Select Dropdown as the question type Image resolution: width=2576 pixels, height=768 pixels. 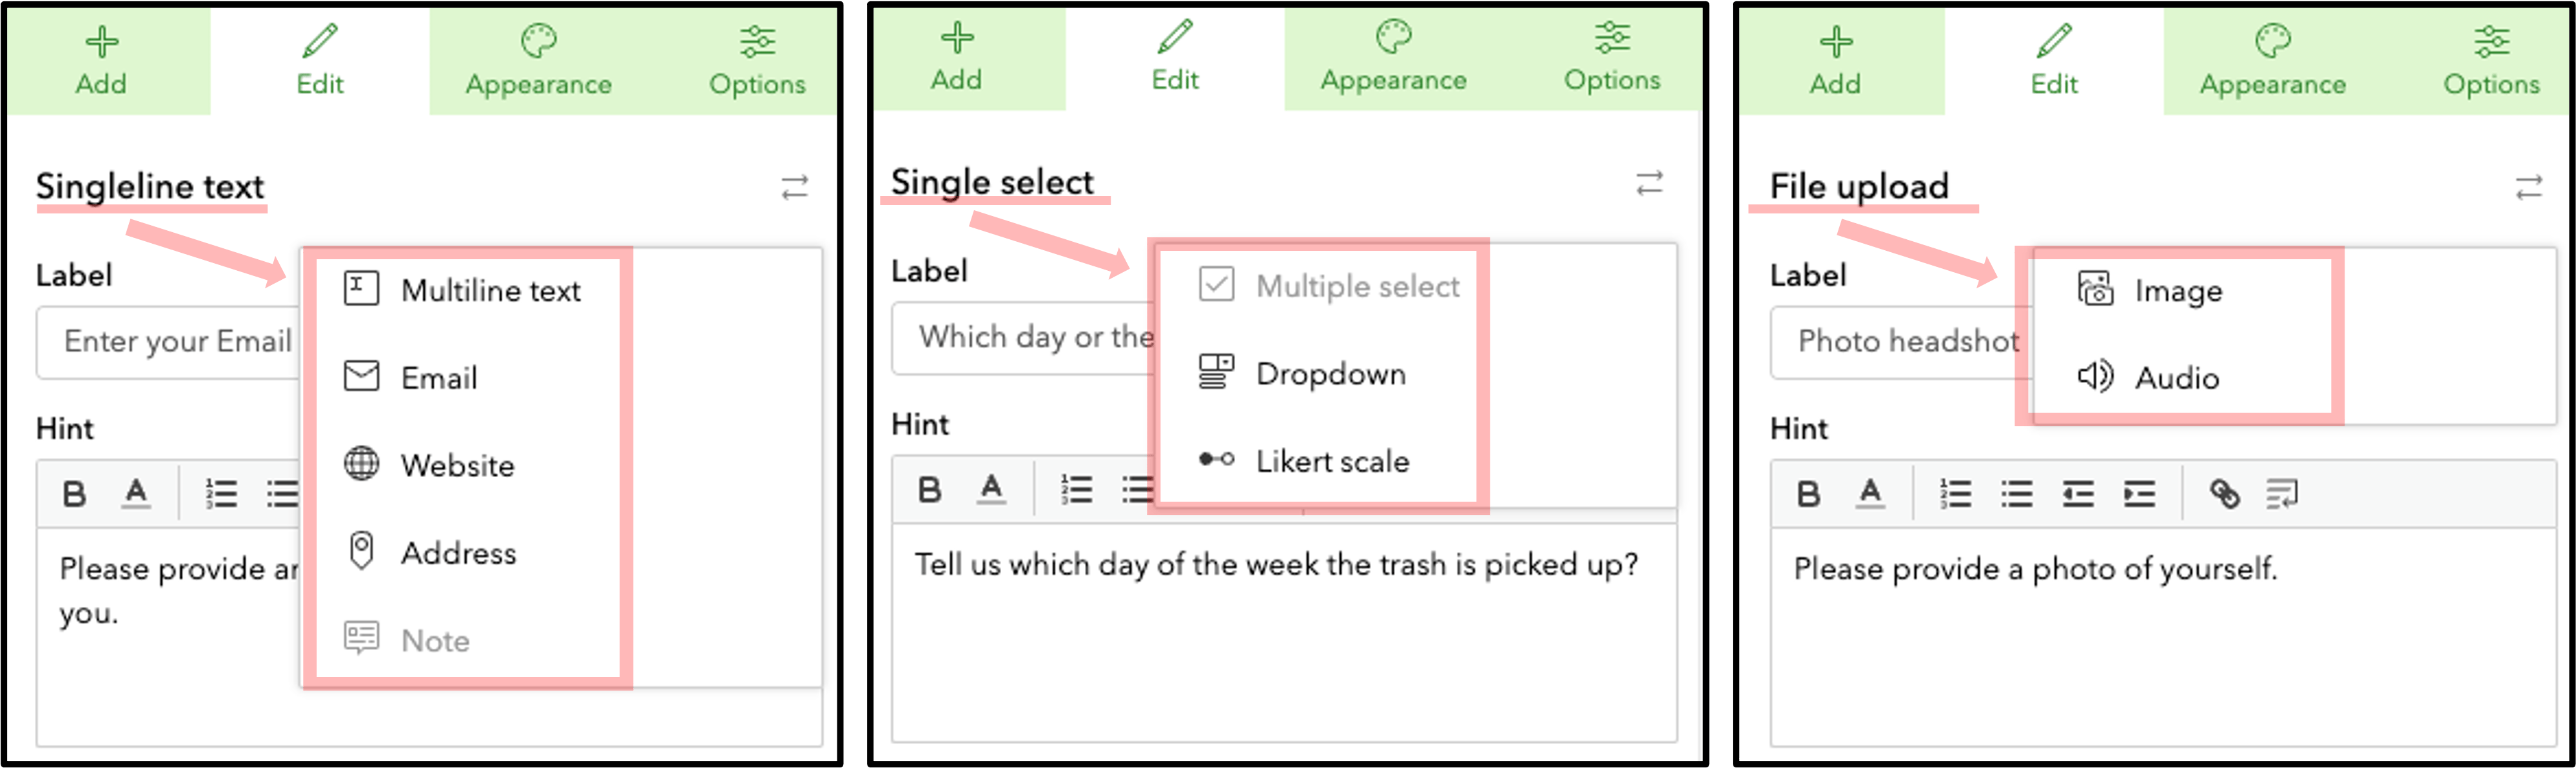[1330, 374]
